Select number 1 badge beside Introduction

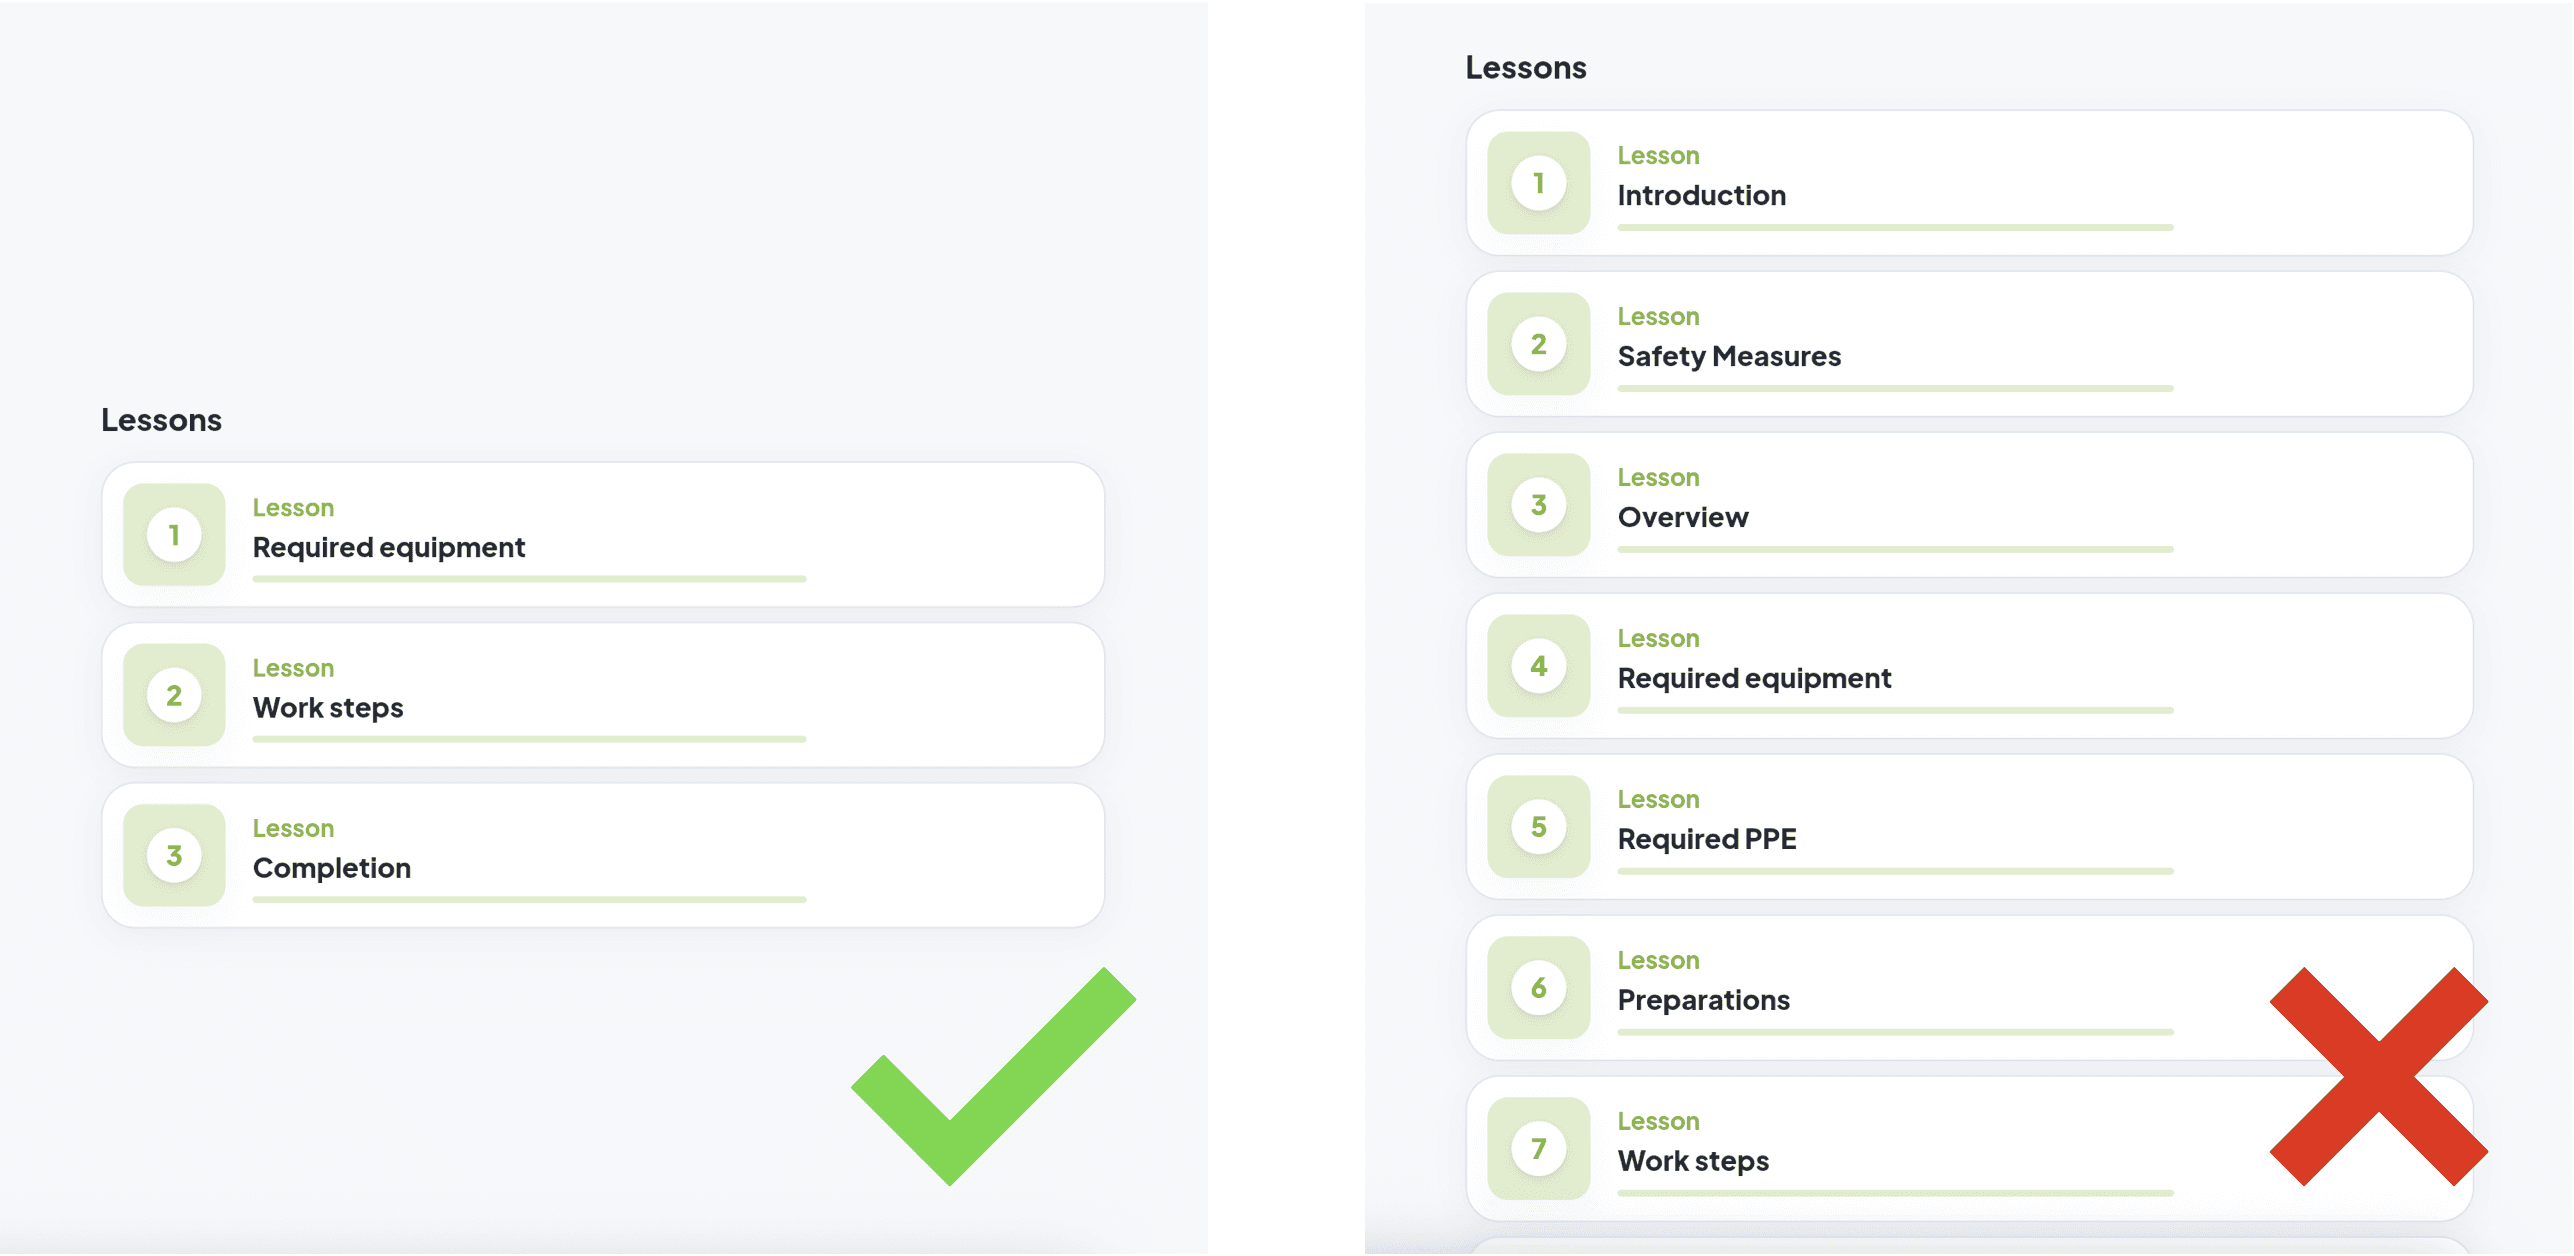tap(1538, 183)
